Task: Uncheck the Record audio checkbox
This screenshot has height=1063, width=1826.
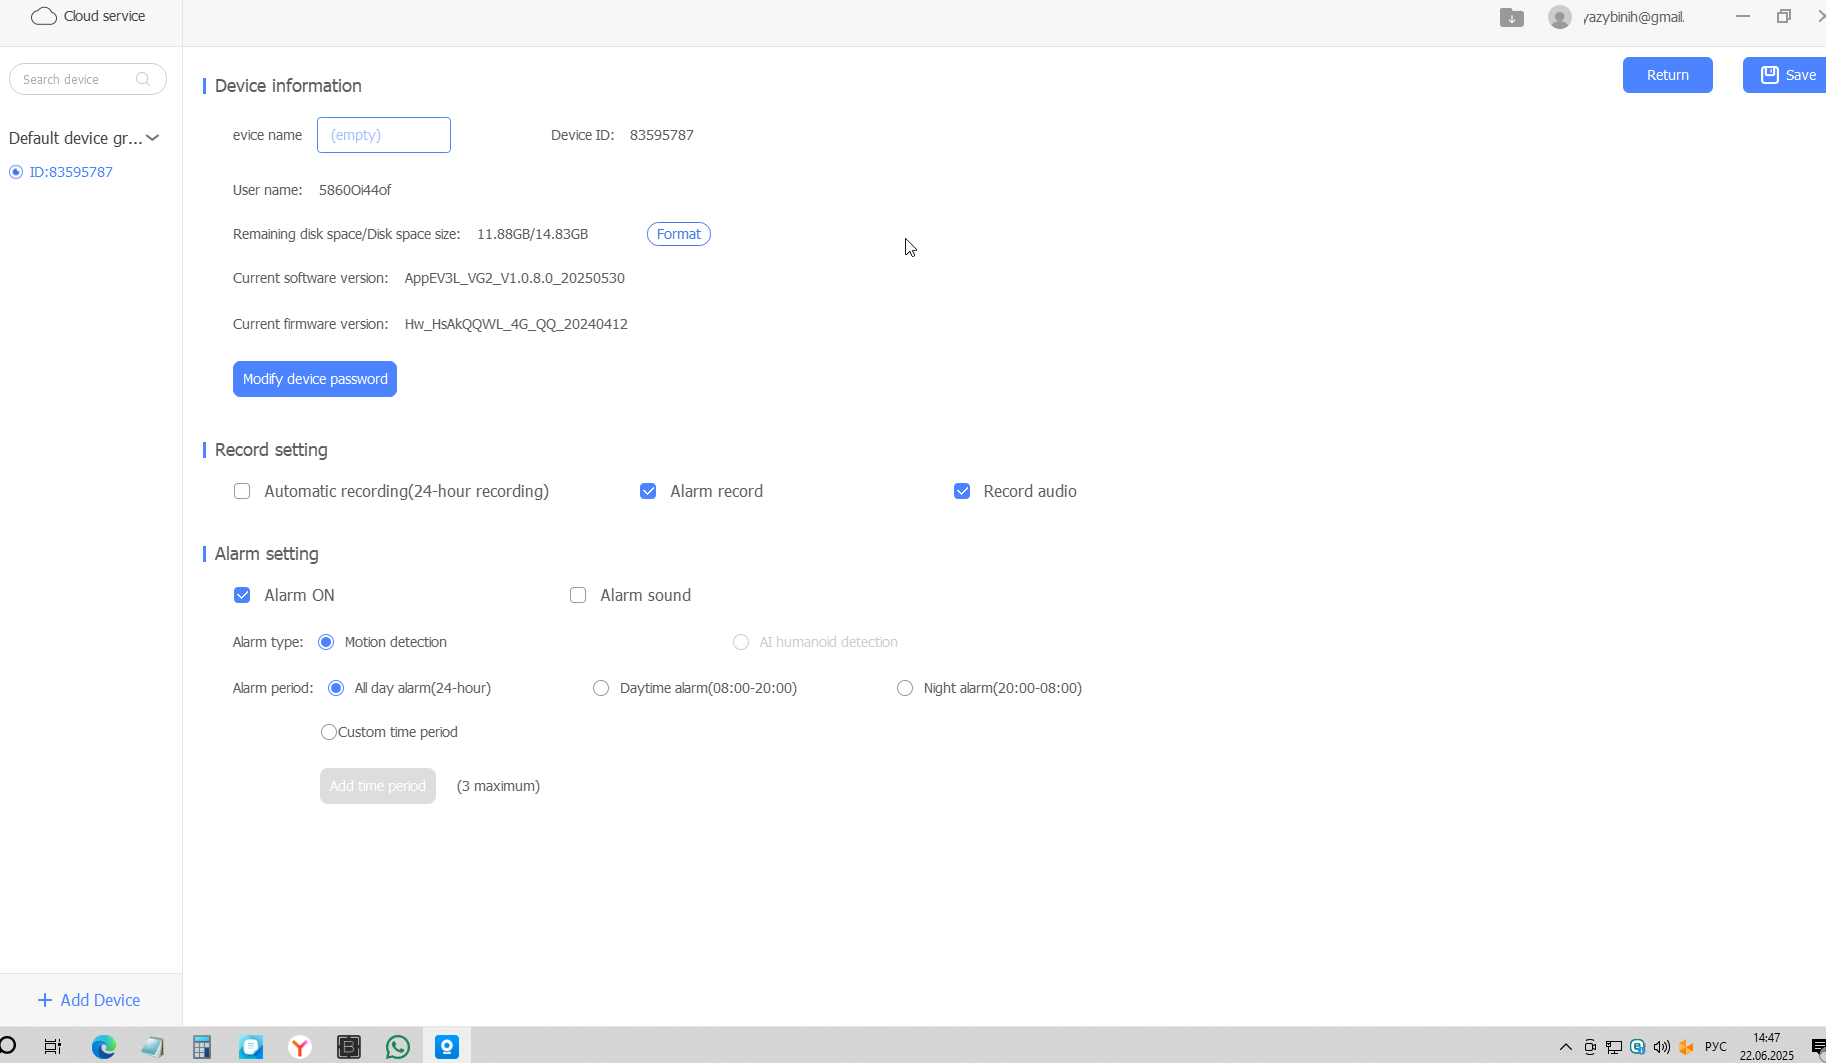Action: coord(962,491)
